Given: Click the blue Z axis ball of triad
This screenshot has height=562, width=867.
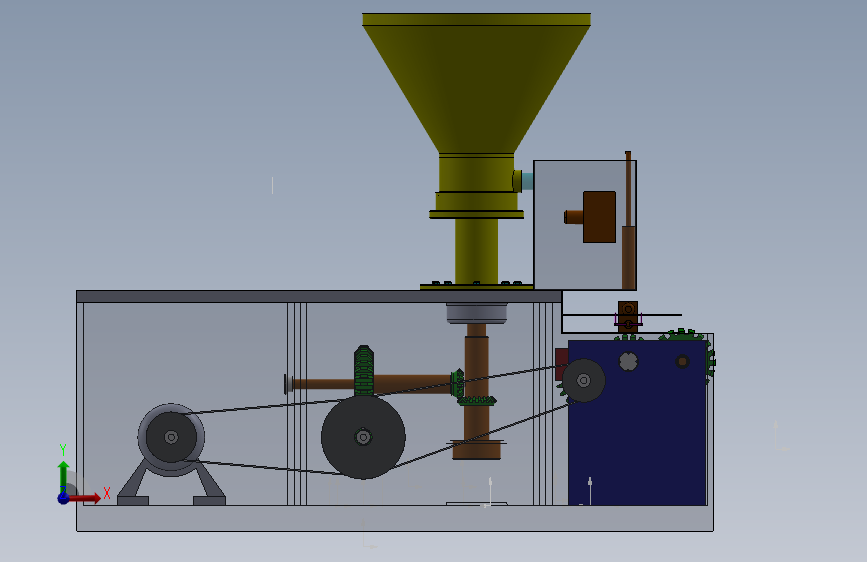Looking at the screenshot, I should pos(64,498).
